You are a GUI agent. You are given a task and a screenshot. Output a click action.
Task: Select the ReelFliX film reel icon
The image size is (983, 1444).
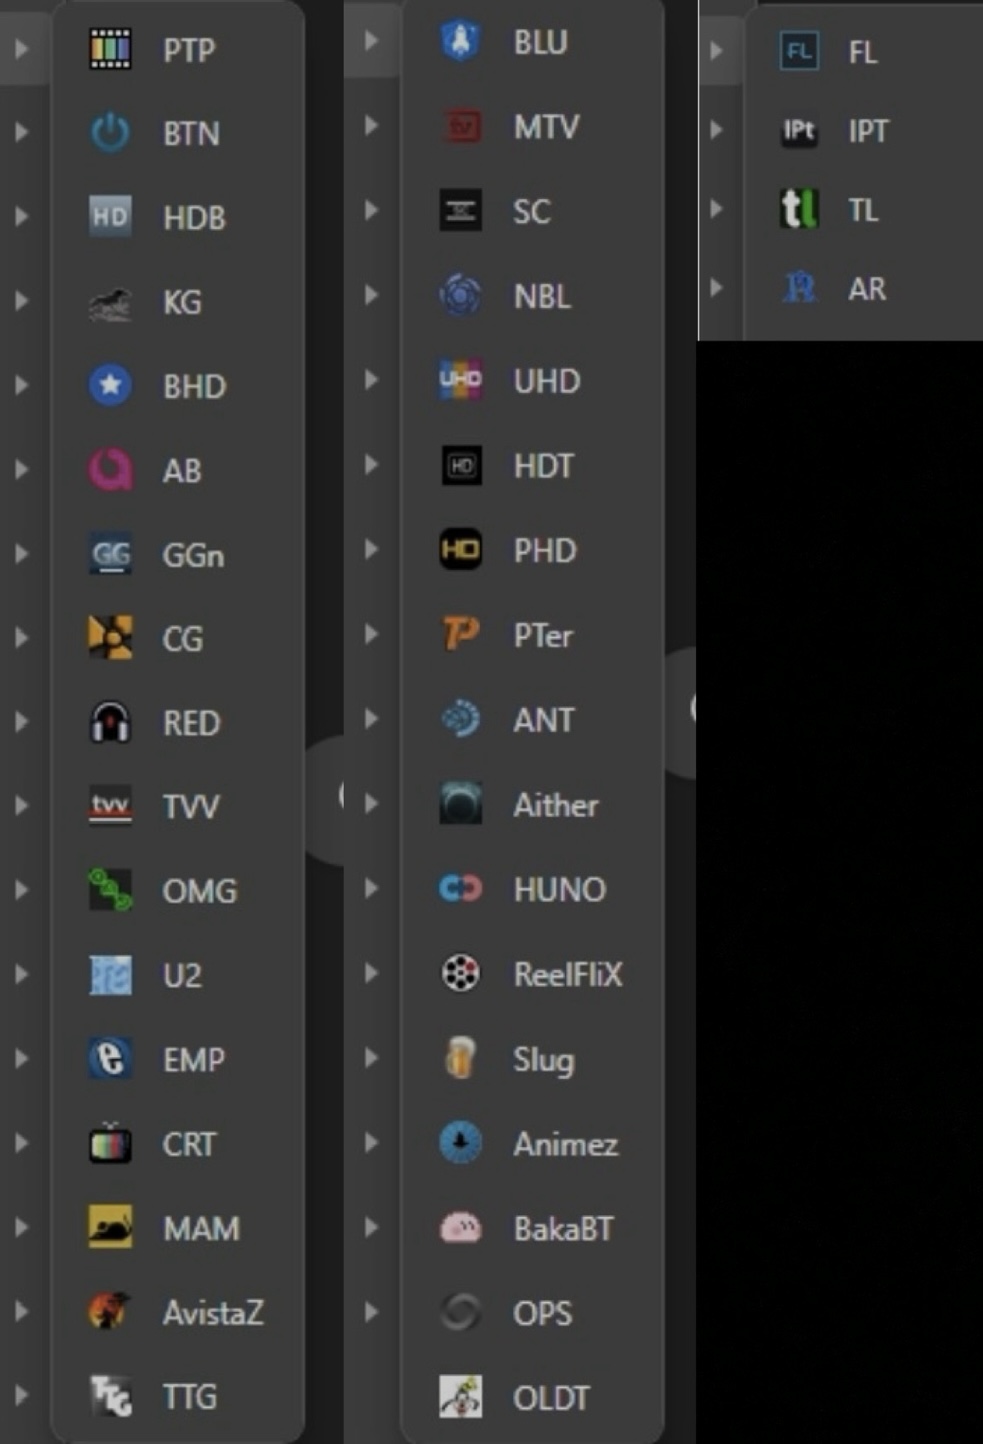[460, 973]
